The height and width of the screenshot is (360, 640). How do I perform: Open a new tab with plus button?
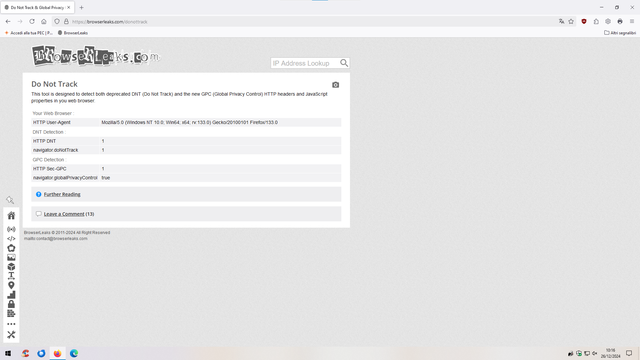[x=82, y=7]
